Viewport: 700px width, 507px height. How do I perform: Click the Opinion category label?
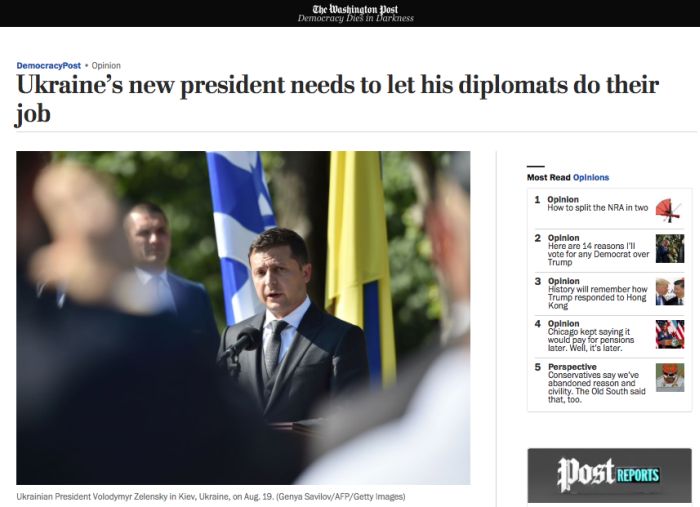[106, 66]
